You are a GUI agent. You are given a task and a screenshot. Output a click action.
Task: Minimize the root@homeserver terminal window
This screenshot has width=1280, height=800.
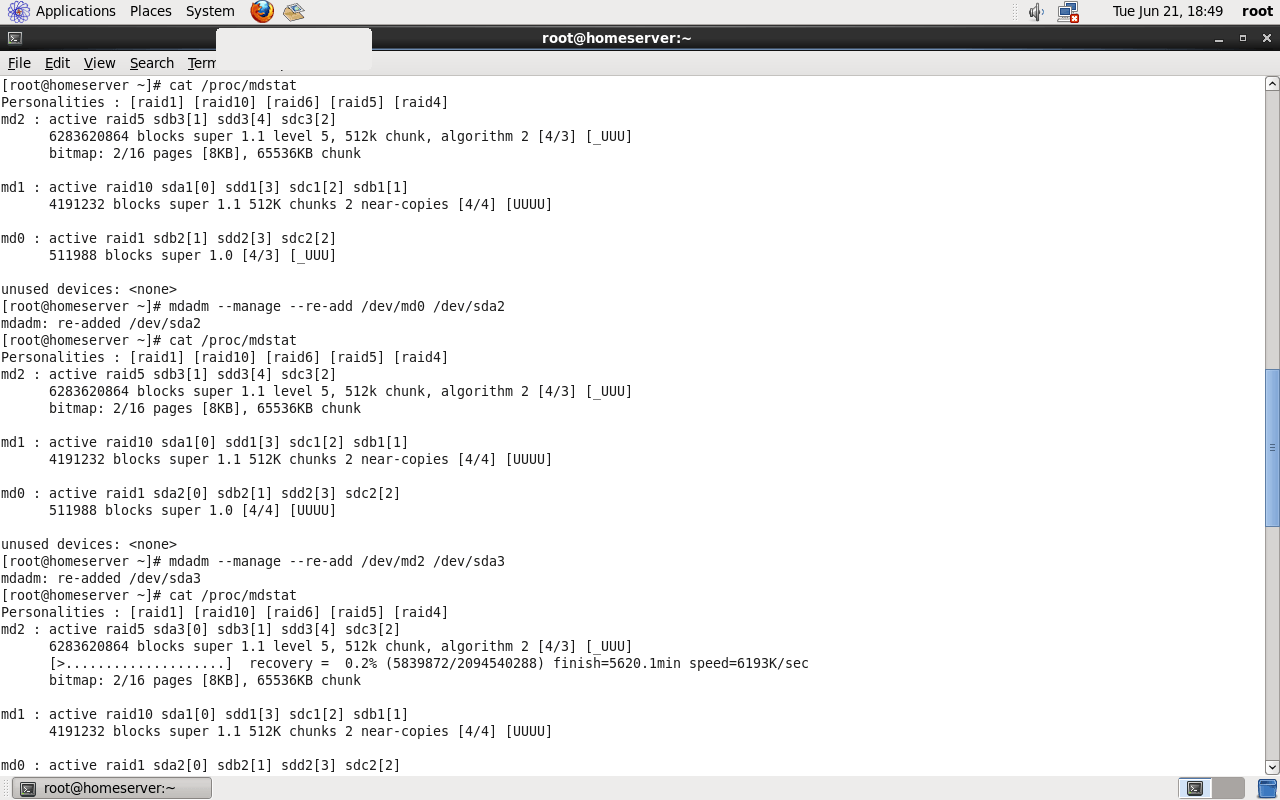coord(1219,38)
